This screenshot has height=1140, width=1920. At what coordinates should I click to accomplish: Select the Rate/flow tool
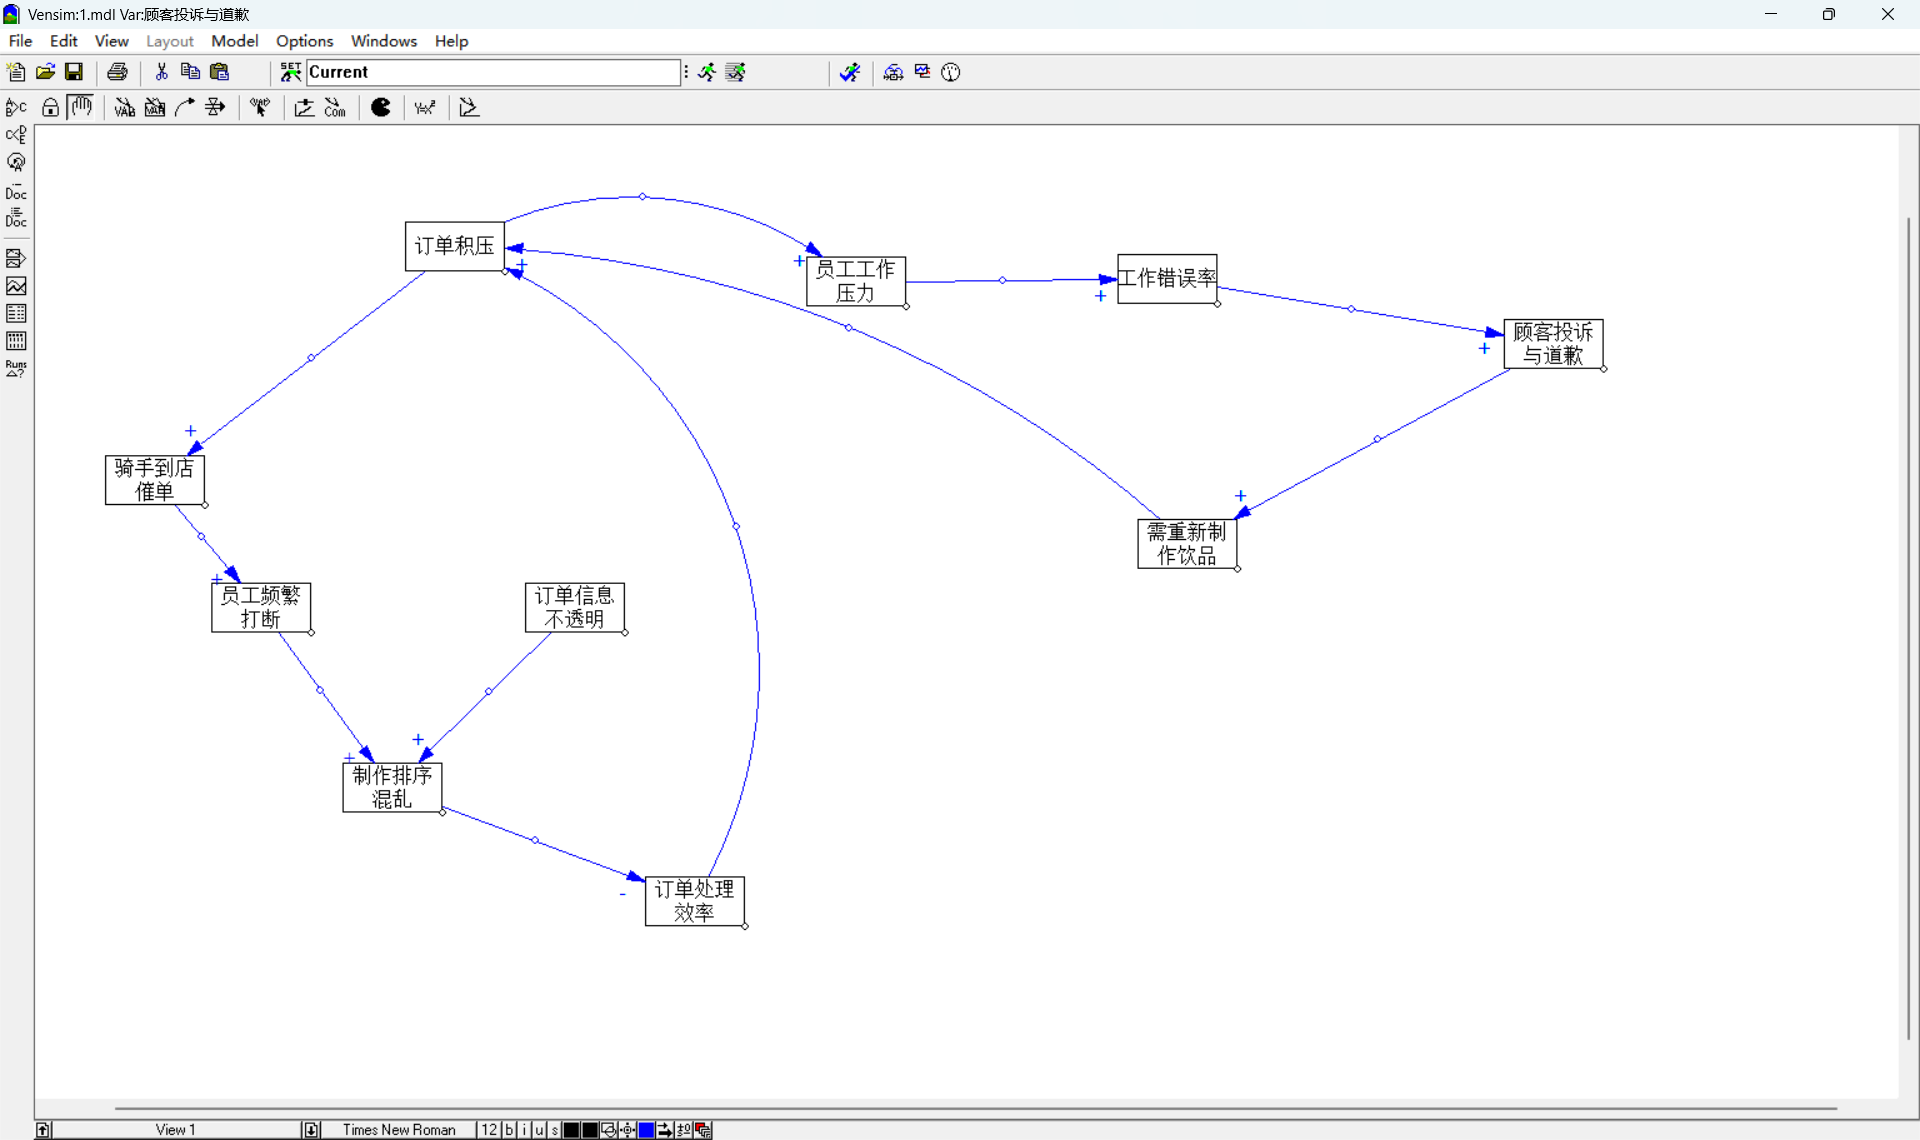pyautogui.click(x=215, y=108)
